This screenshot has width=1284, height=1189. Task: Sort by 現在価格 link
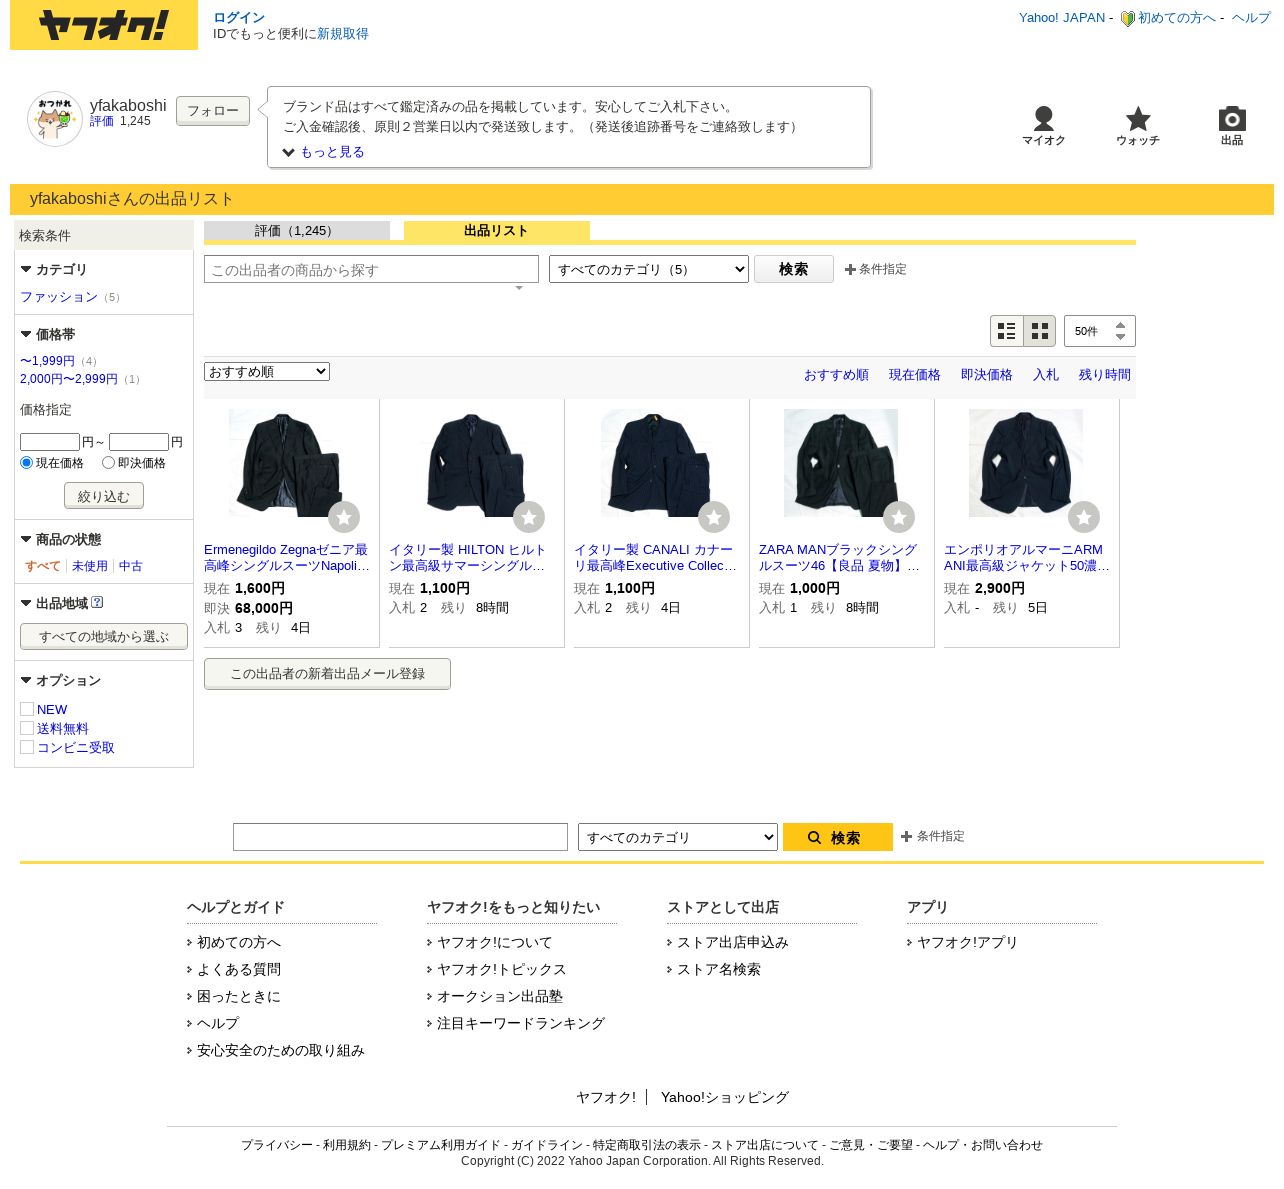pos(915,375)
